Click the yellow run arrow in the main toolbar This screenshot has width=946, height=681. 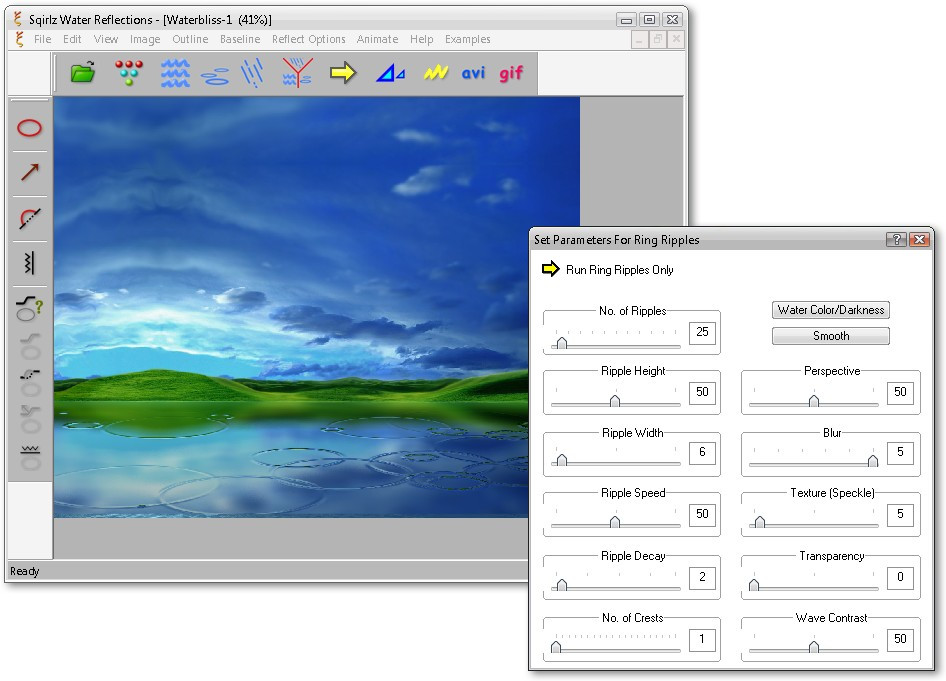343,73
